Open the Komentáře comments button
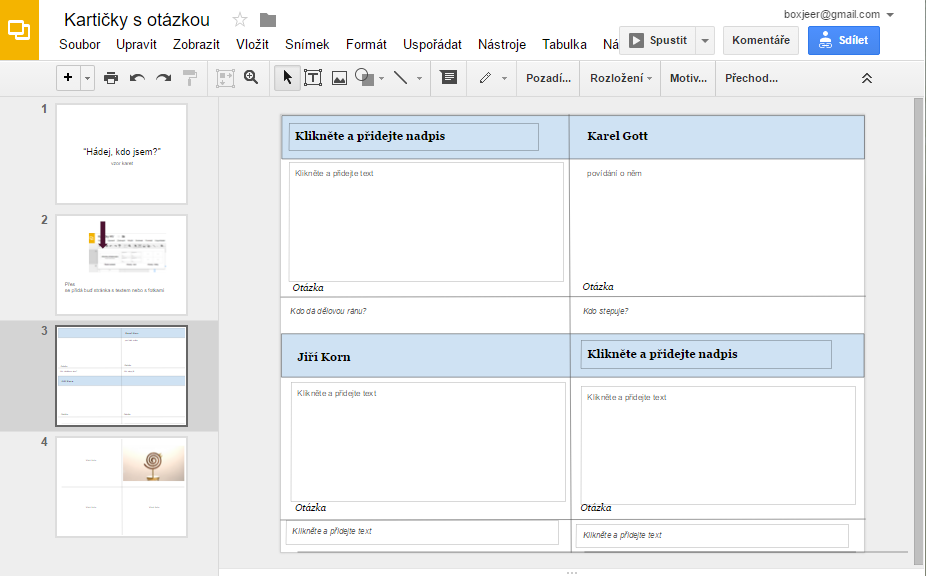Screen dimensions: 926x576 point(761,40)
